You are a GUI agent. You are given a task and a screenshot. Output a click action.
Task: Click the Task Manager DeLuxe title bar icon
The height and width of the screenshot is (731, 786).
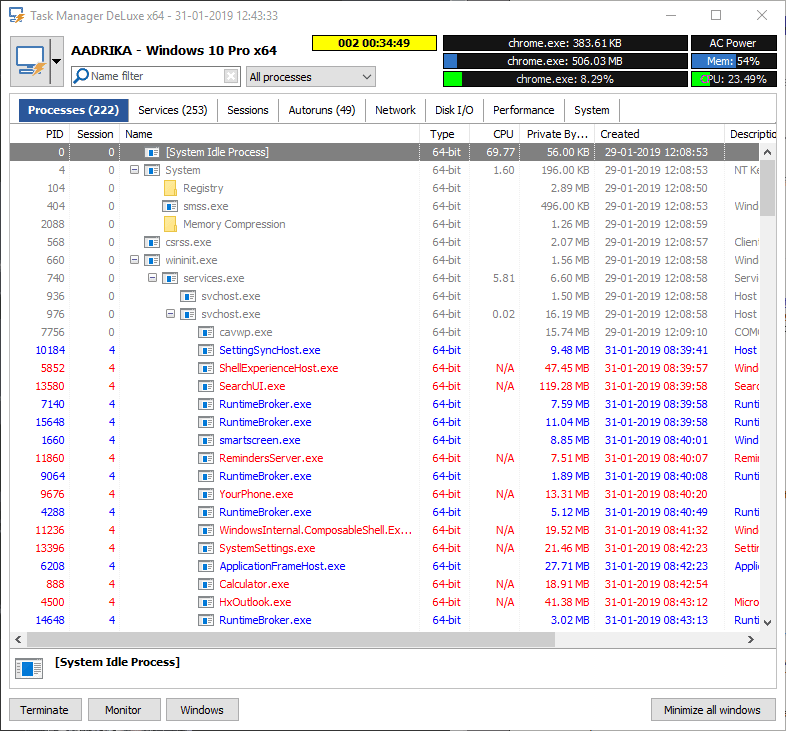pyautogui.click(x=17, y=15)
